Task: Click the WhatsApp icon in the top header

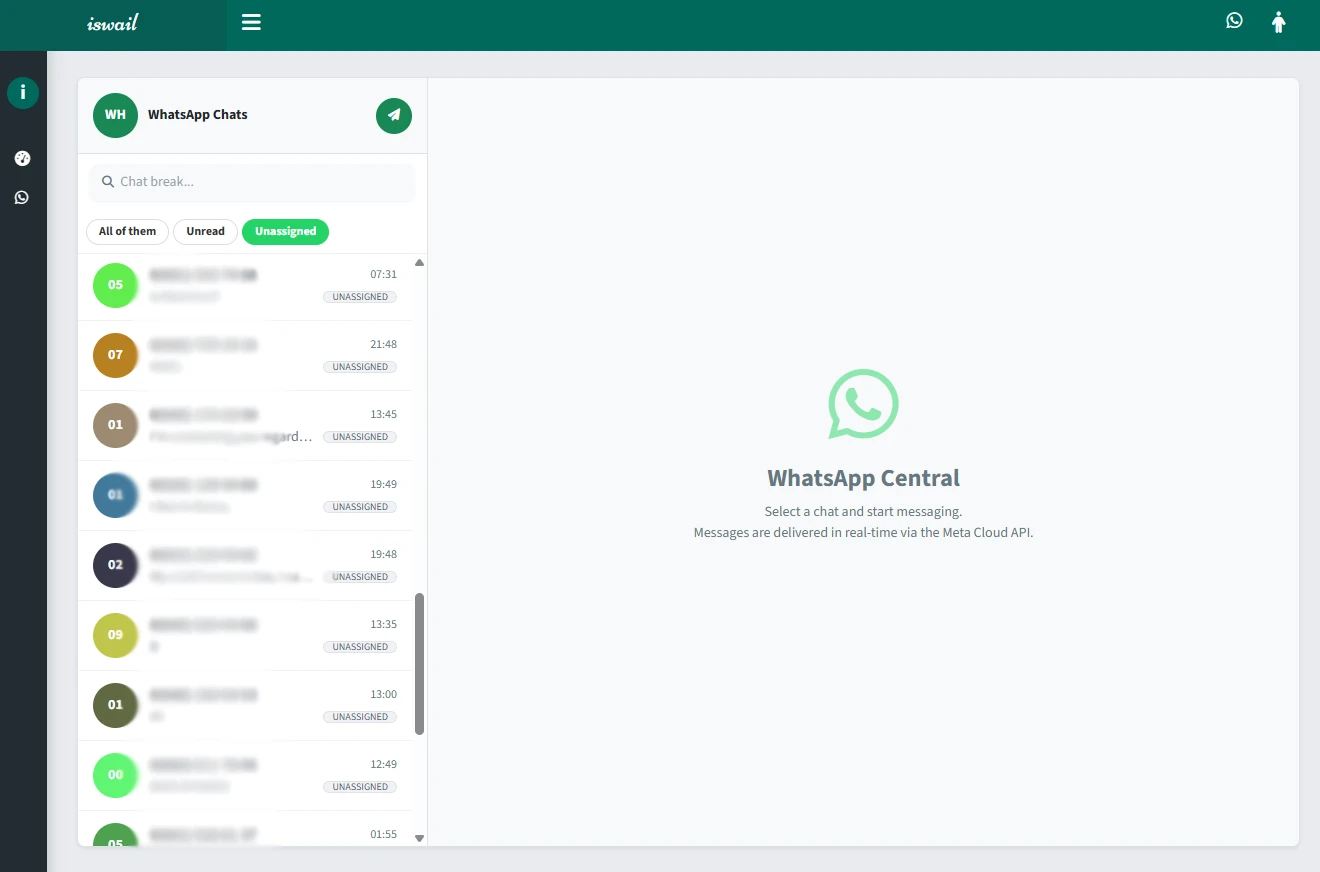Action: point(1234,20)
